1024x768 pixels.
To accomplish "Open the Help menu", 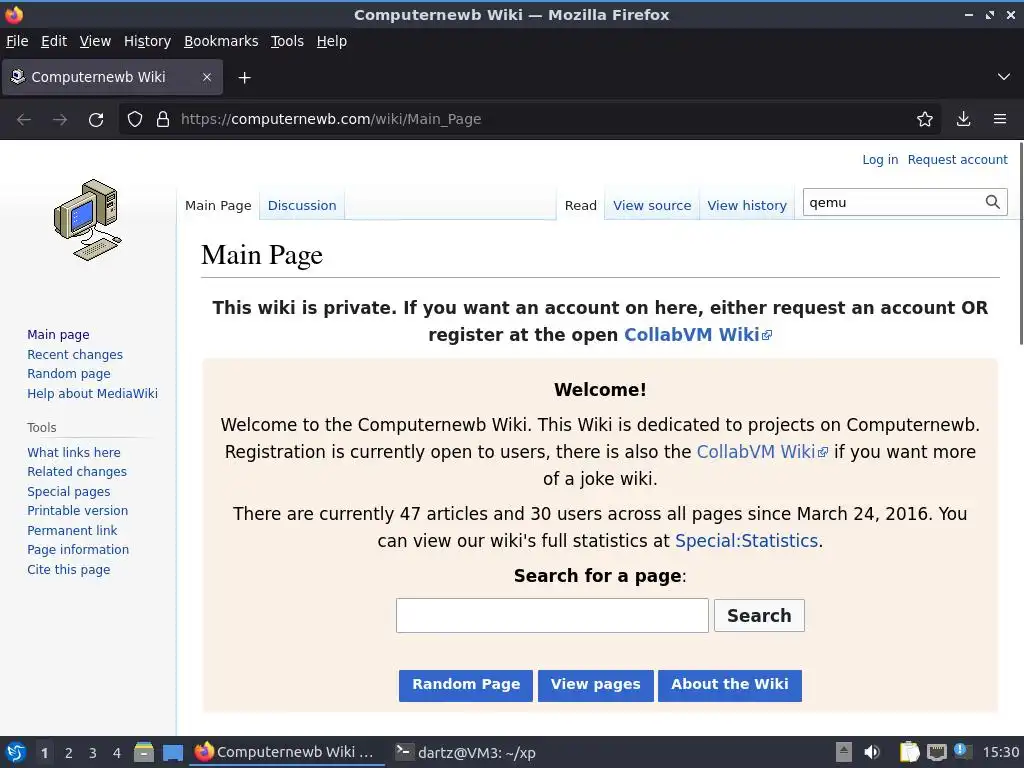I will pos(331,41).
